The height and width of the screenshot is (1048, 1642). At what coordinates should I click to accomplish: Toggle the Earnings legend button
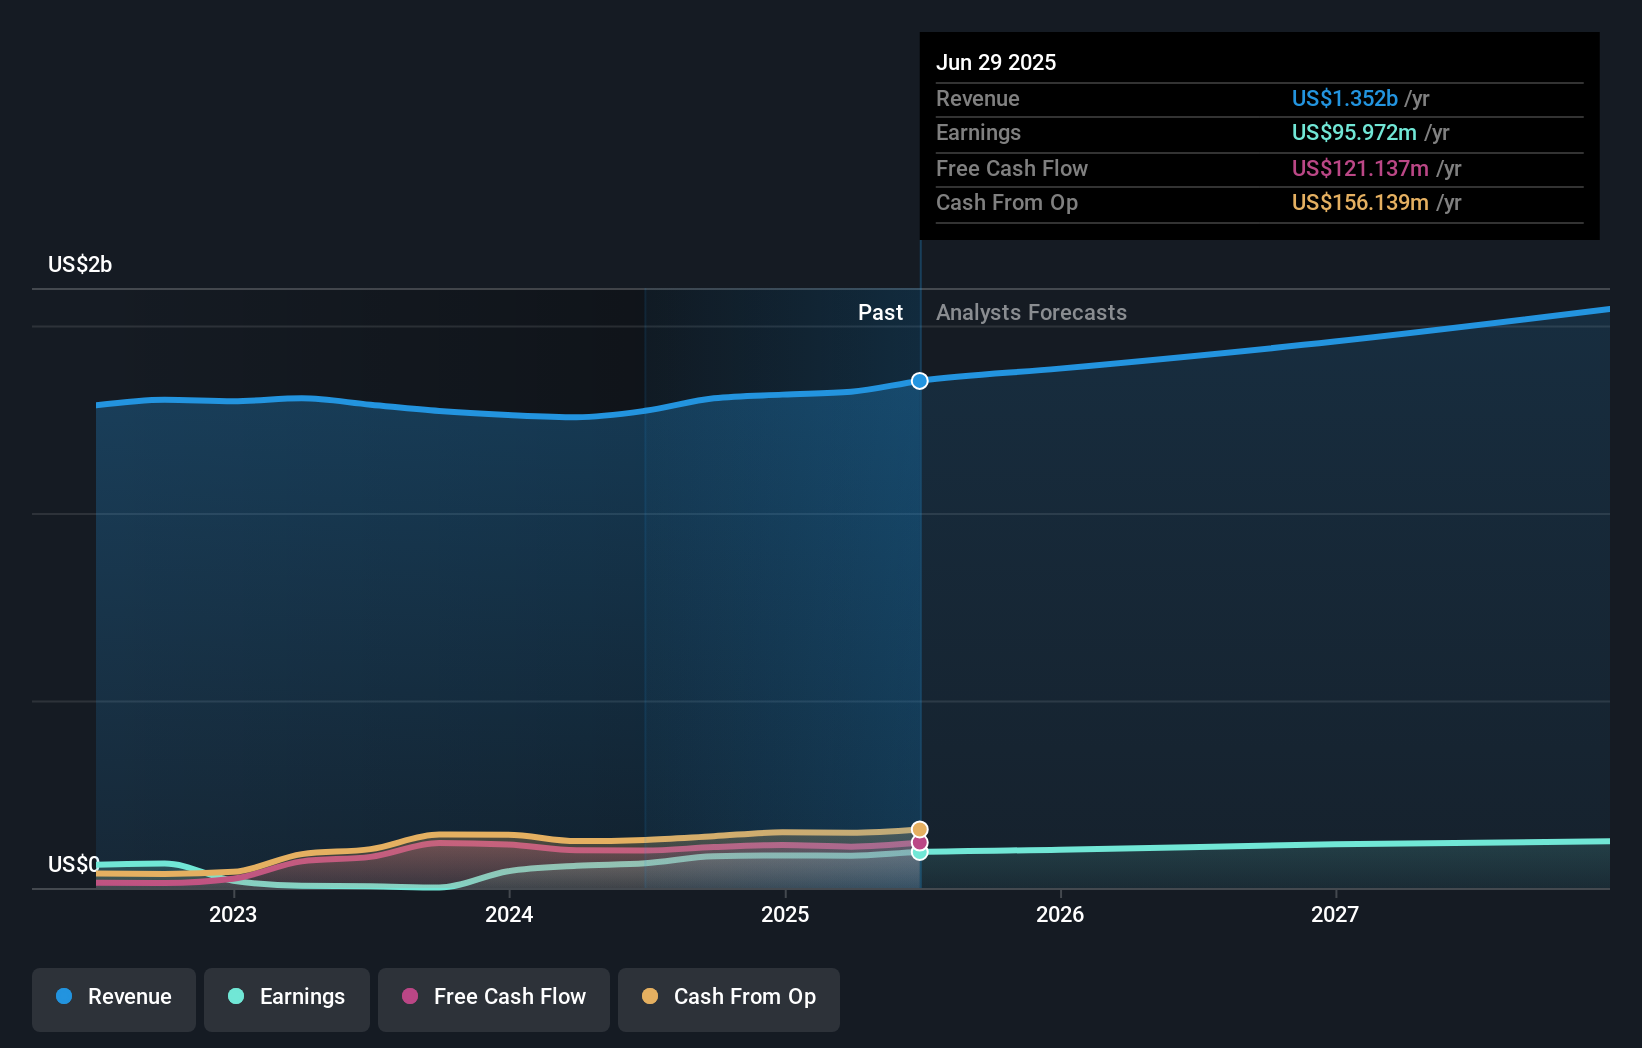(x=287, y=999)
